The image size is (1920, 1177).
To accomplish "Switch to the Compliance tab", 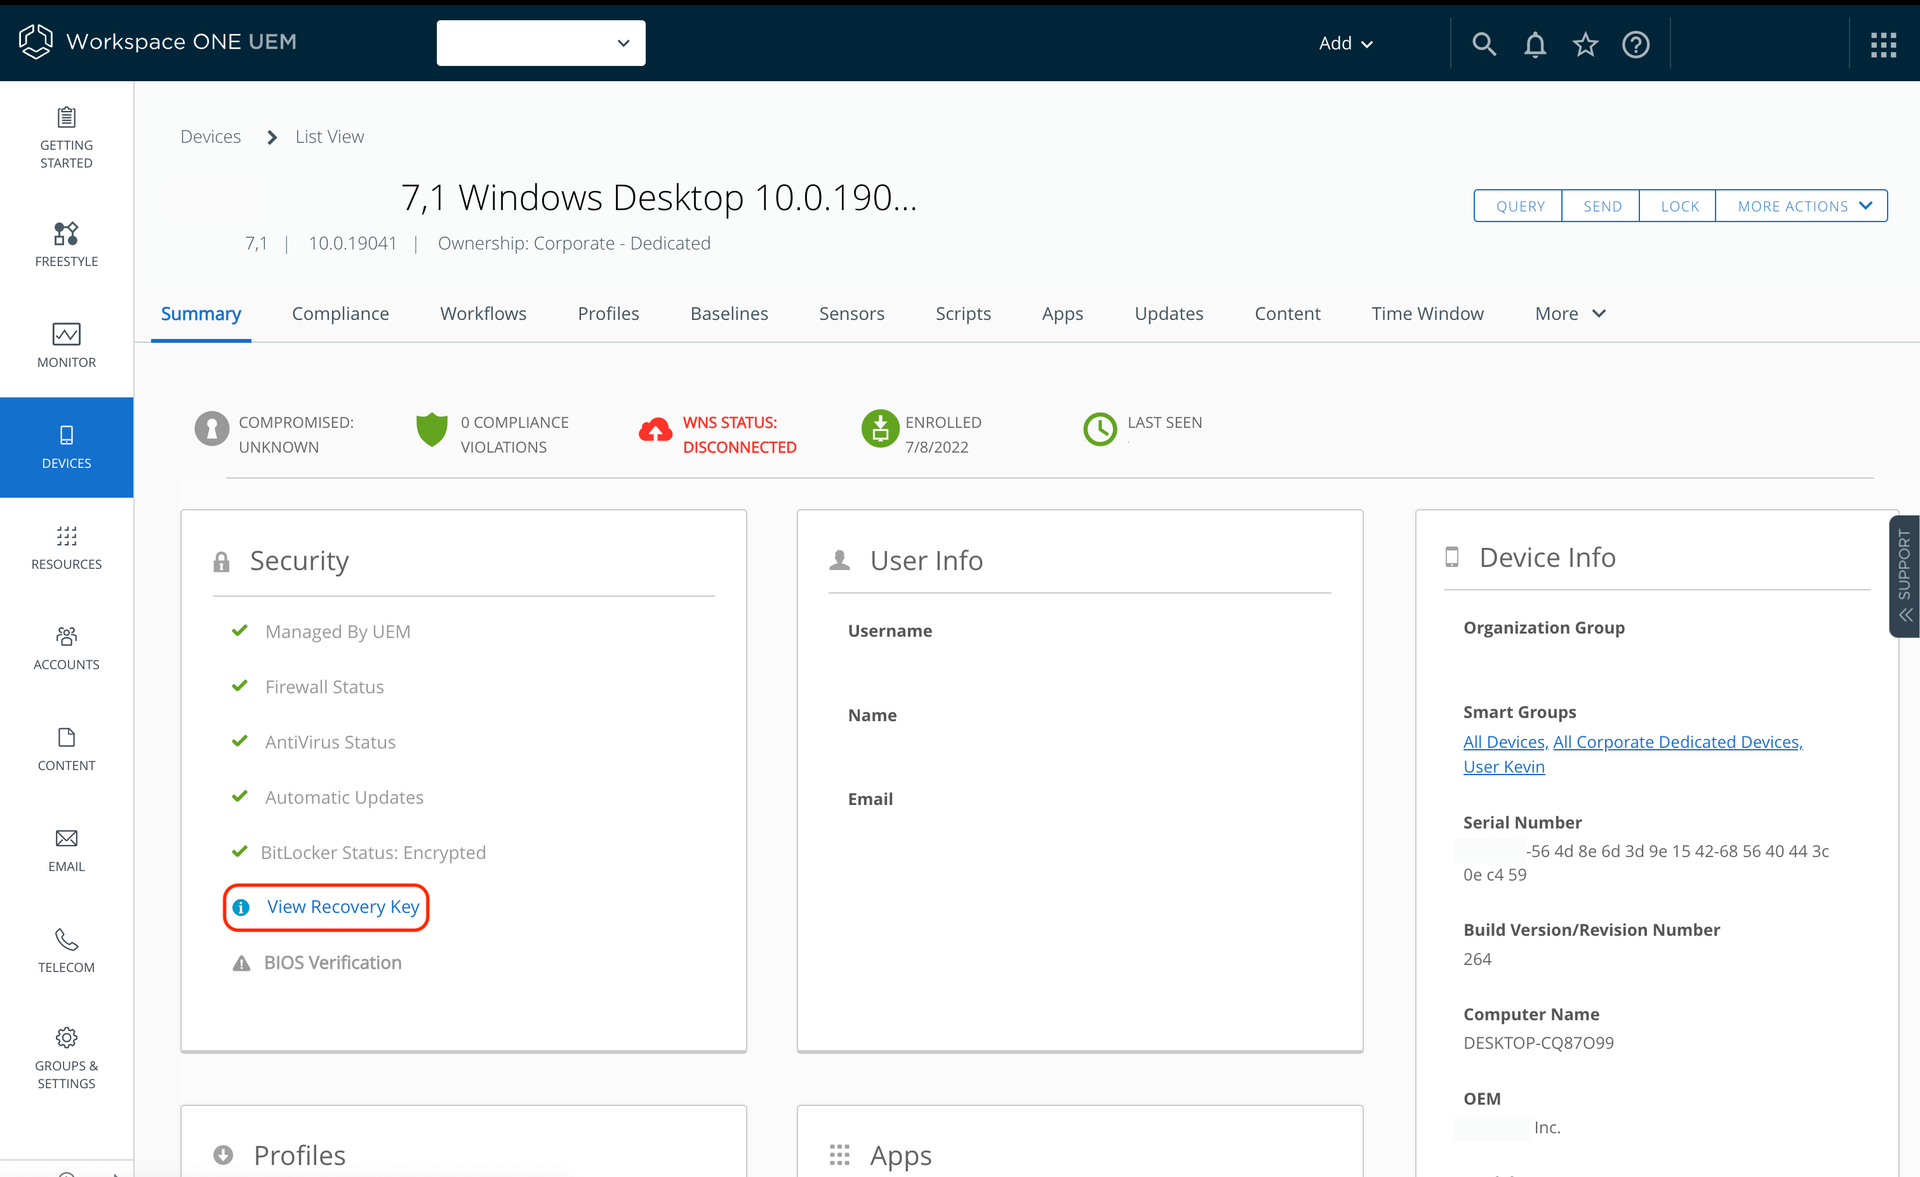I will coord(340,314).
